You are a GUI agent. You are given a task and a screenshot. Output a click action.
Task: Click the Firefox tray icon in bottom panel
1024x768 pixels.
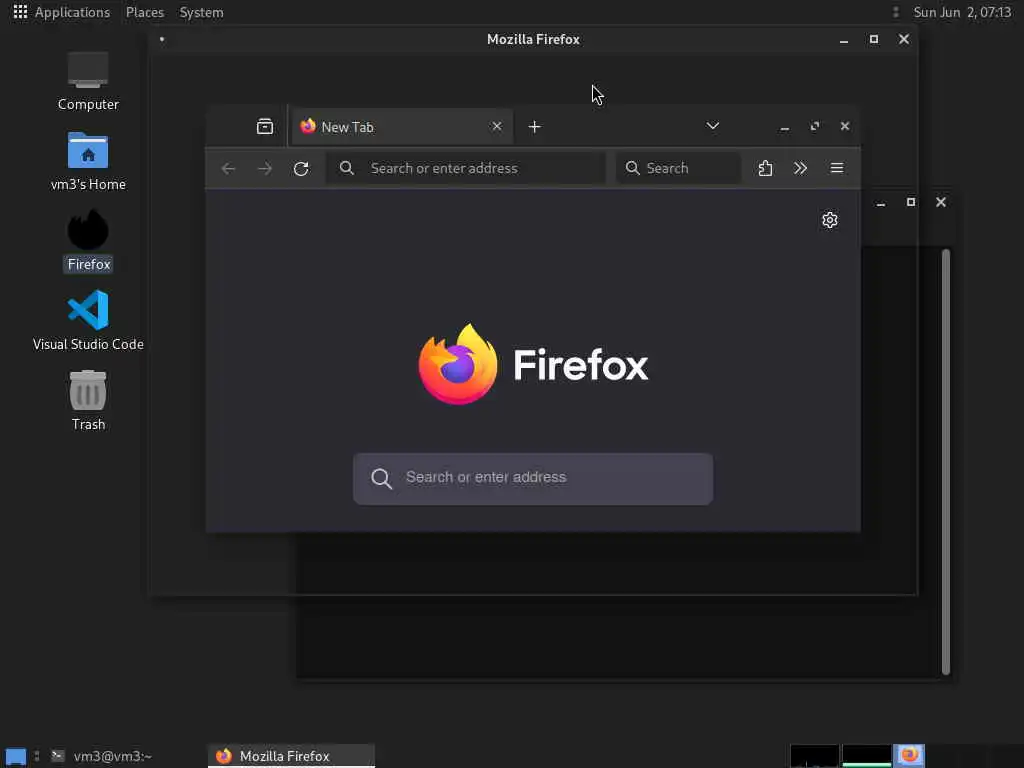point(909,756)
